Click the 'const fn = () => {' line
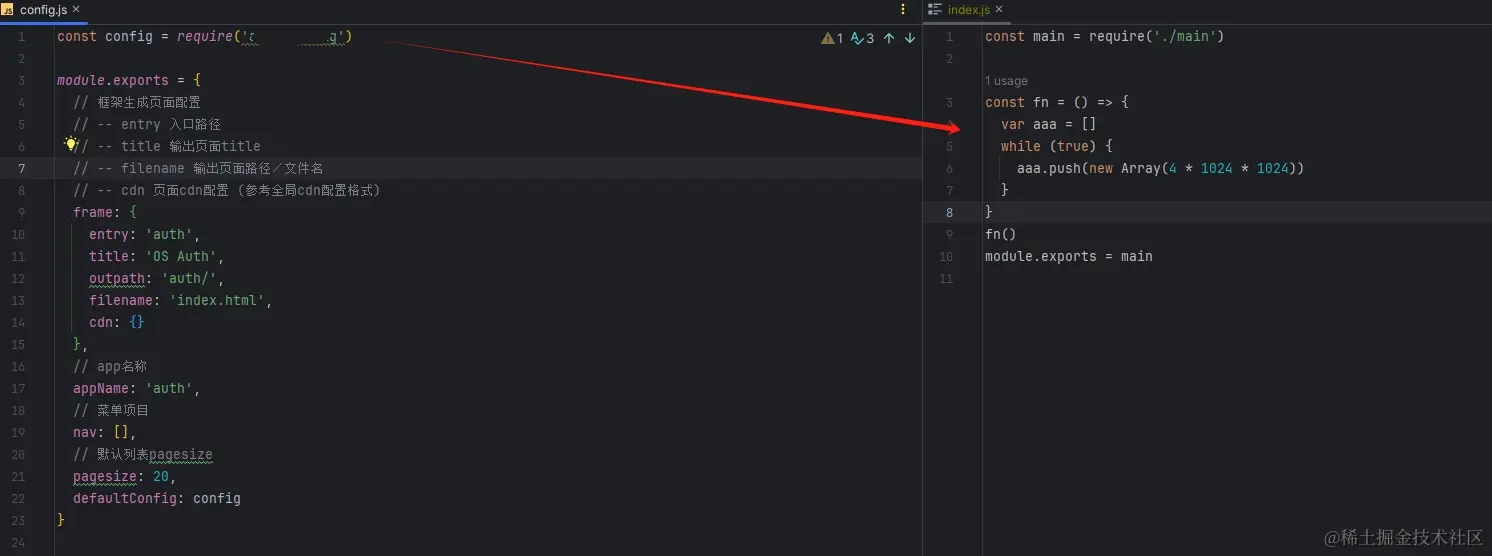 pos(1057,102)
